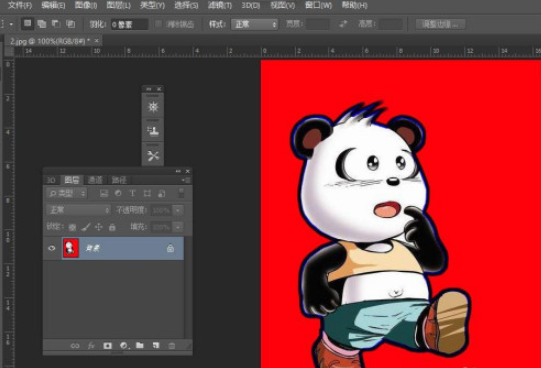Click the ruler origin corner box

[9, 52]
